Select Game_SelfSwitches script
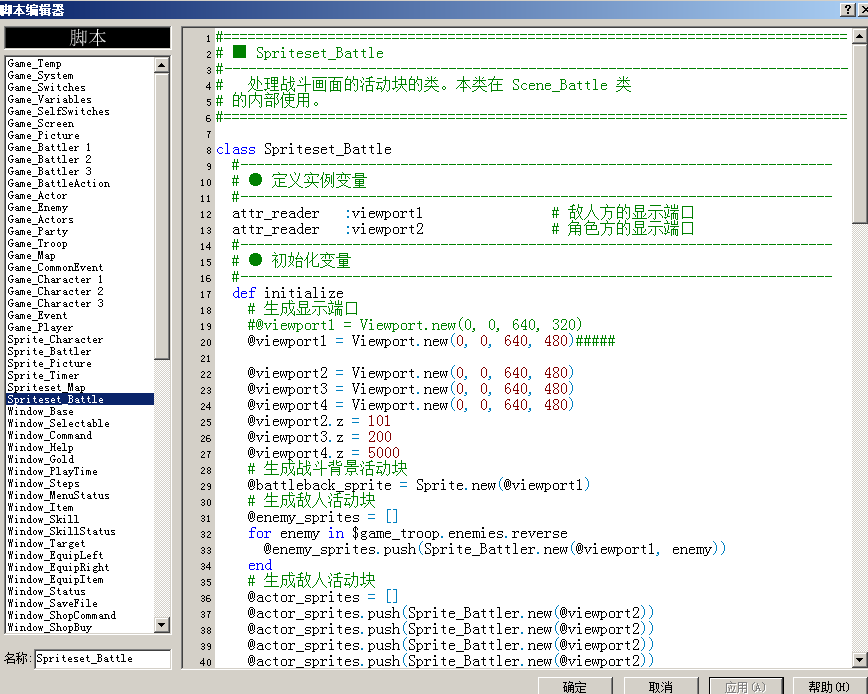 pos(80,112)
